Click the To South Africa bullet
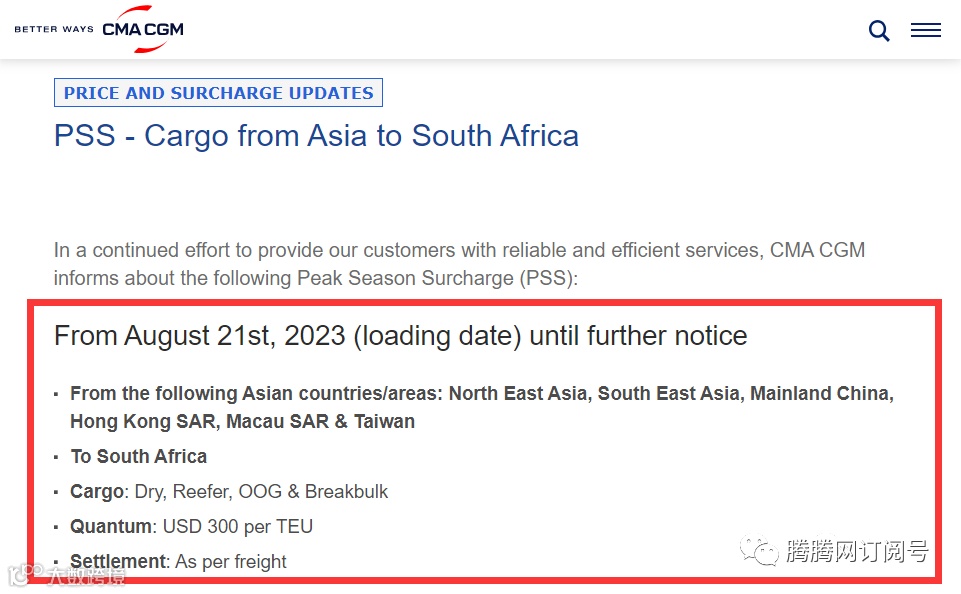 (138, 456)
